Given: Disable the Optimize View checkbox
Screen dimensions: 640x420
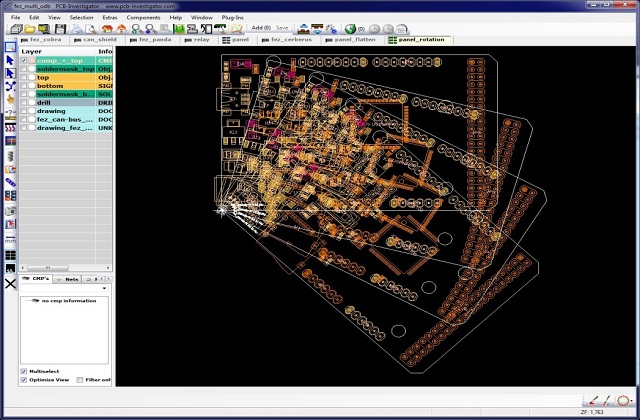Looking at the screenshot, I should click(x=25, y=380).
